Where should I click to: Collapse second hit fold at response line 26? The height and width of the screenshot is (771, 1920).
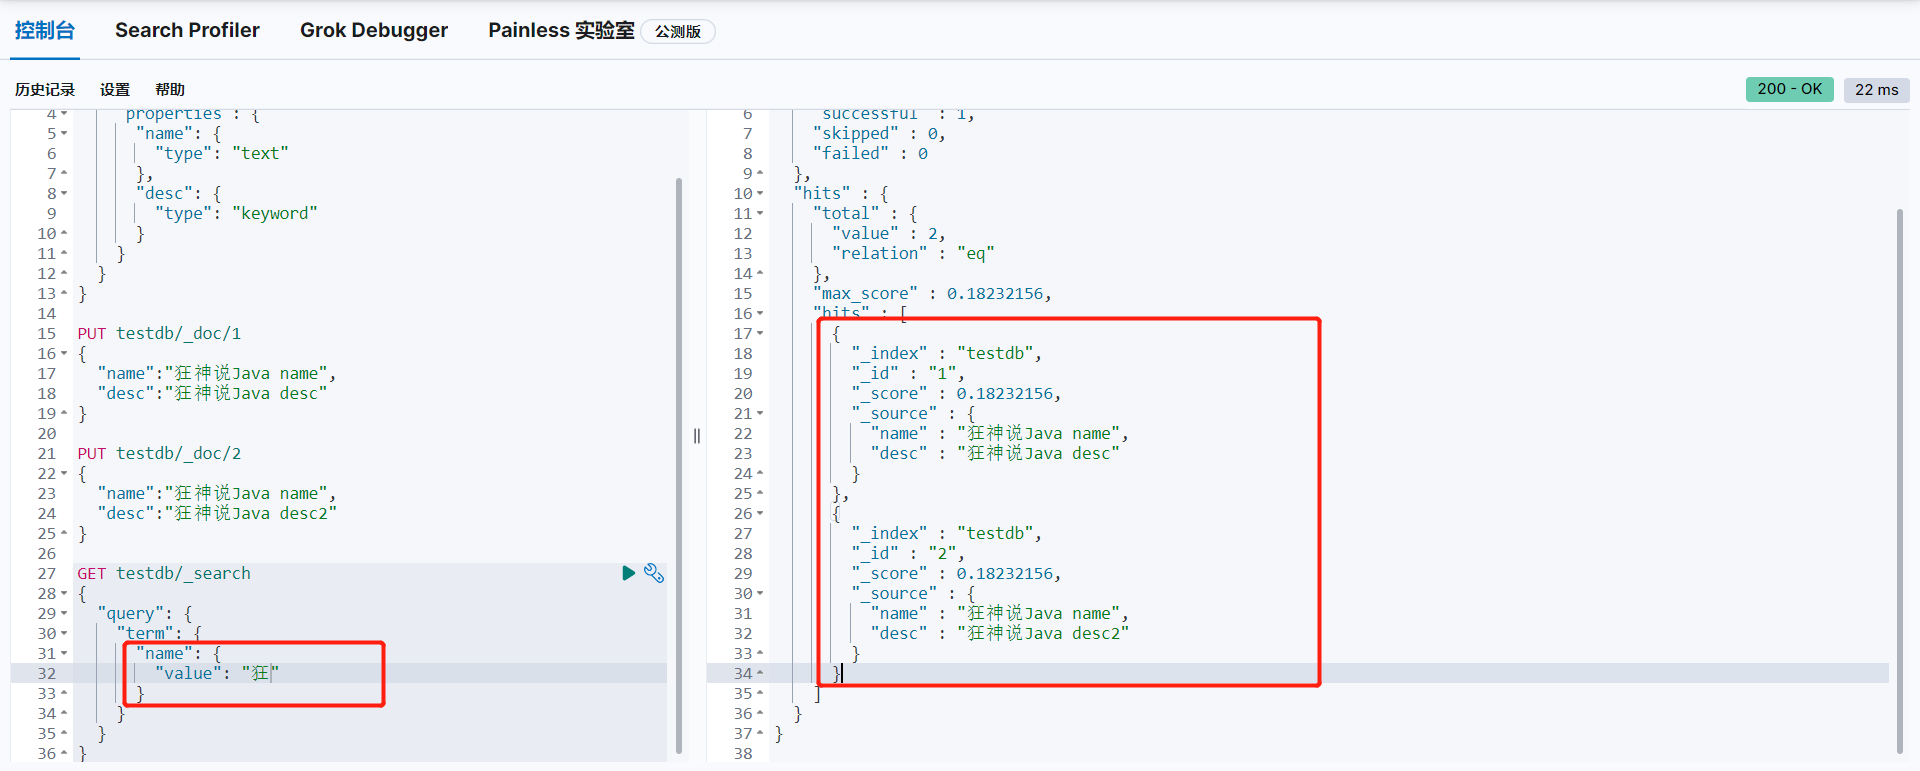click(x=760, y=513)
